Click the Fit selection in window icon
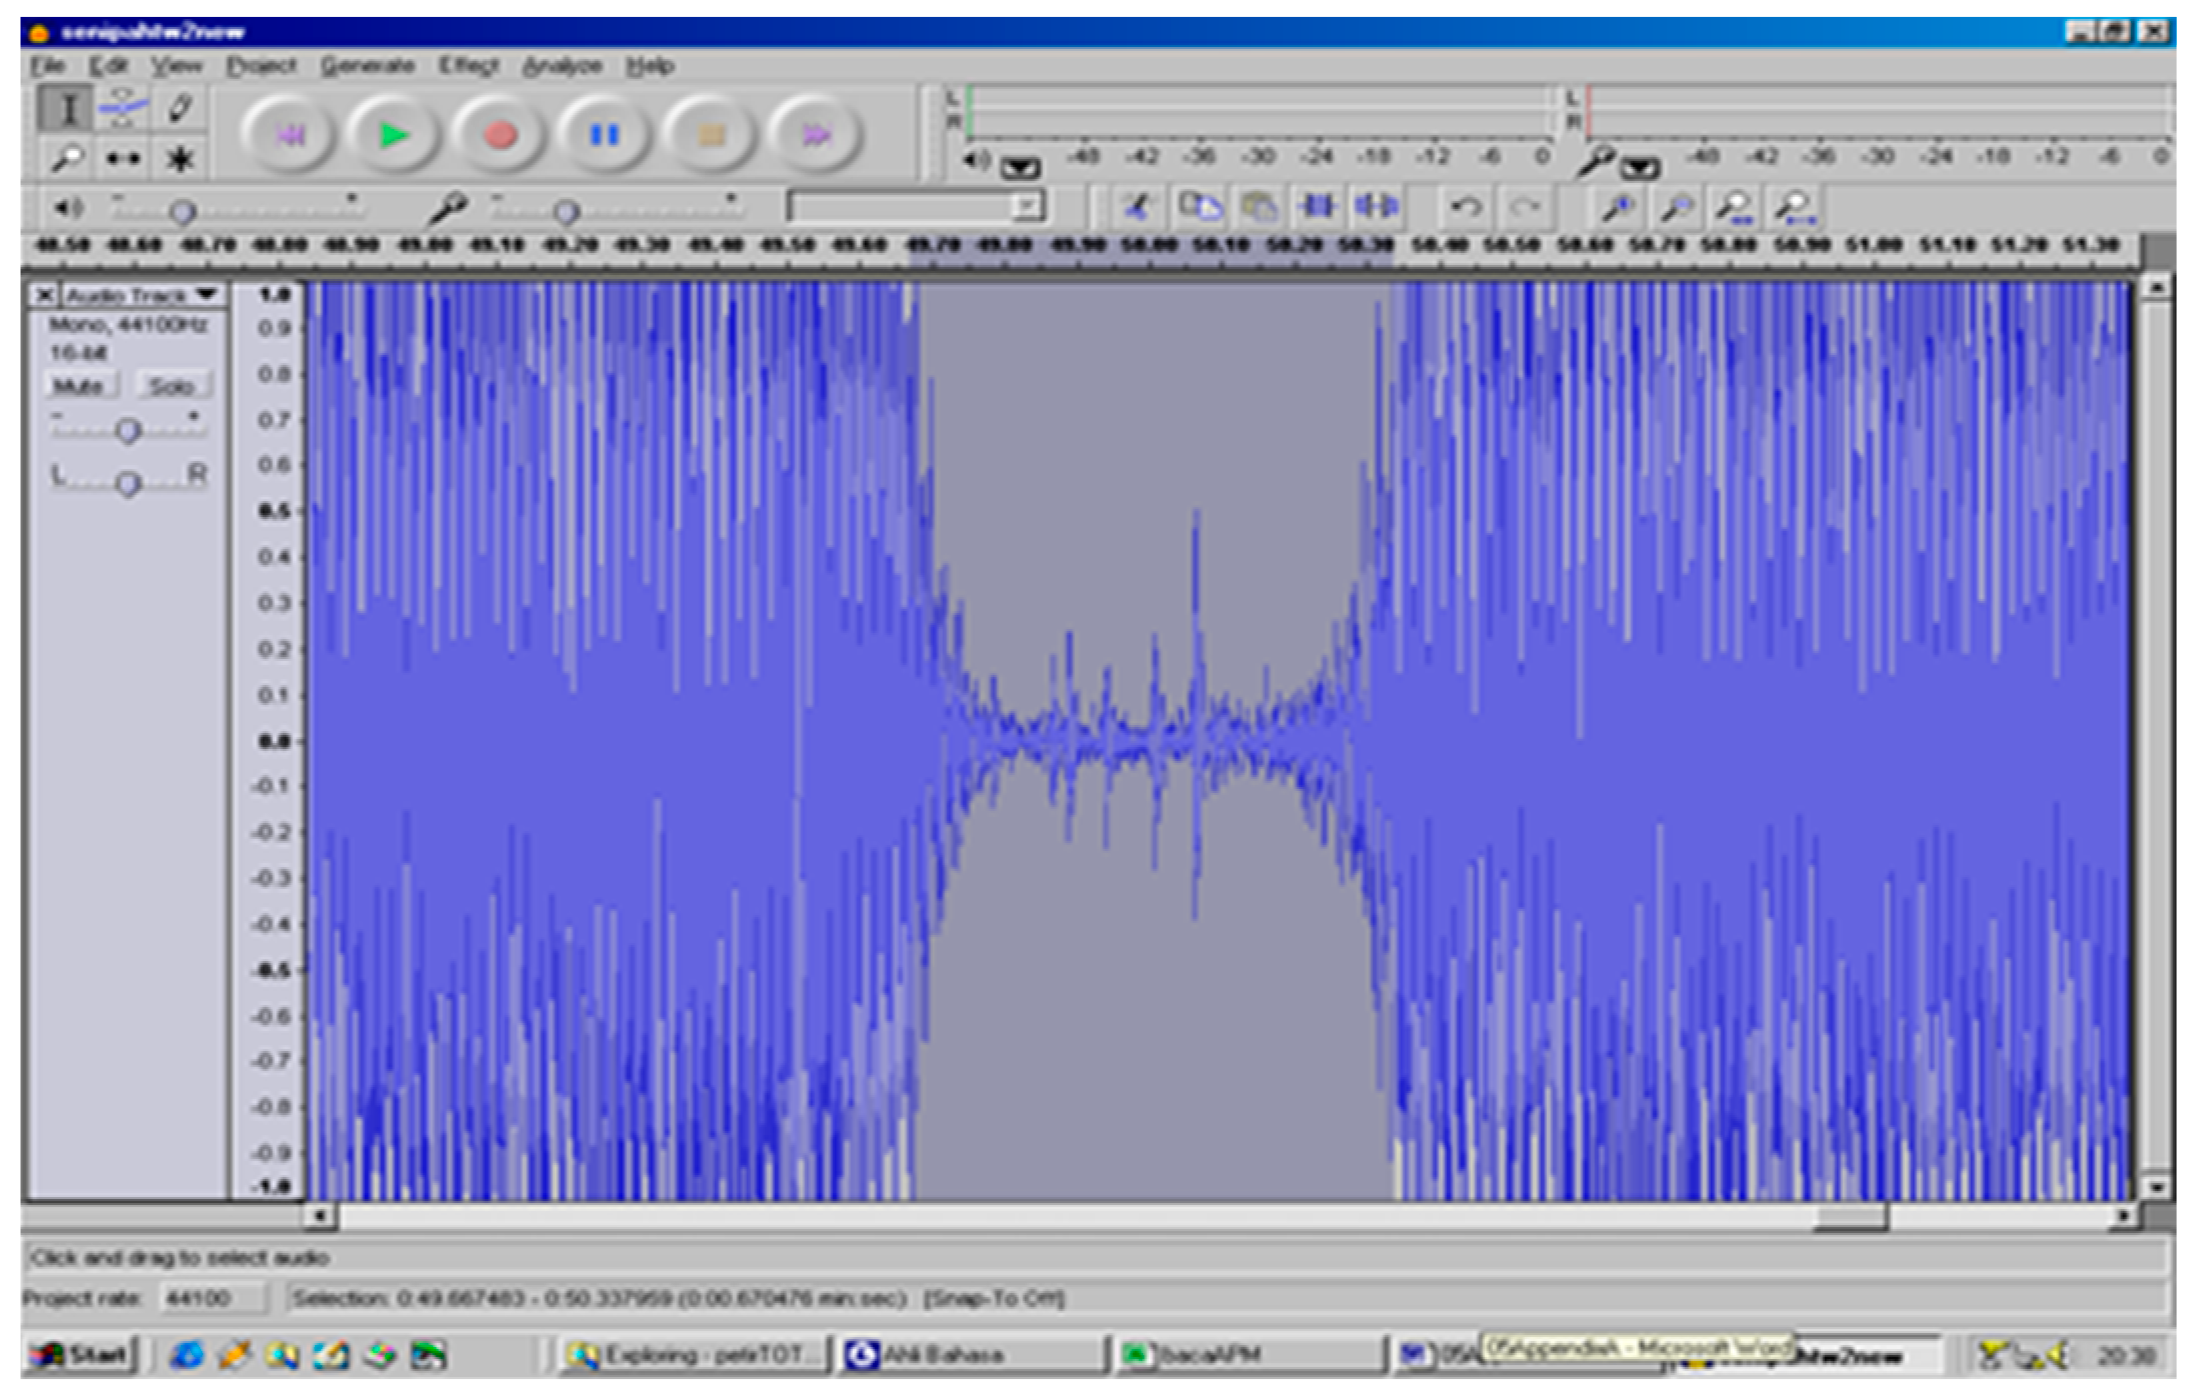 (1734, 207)
